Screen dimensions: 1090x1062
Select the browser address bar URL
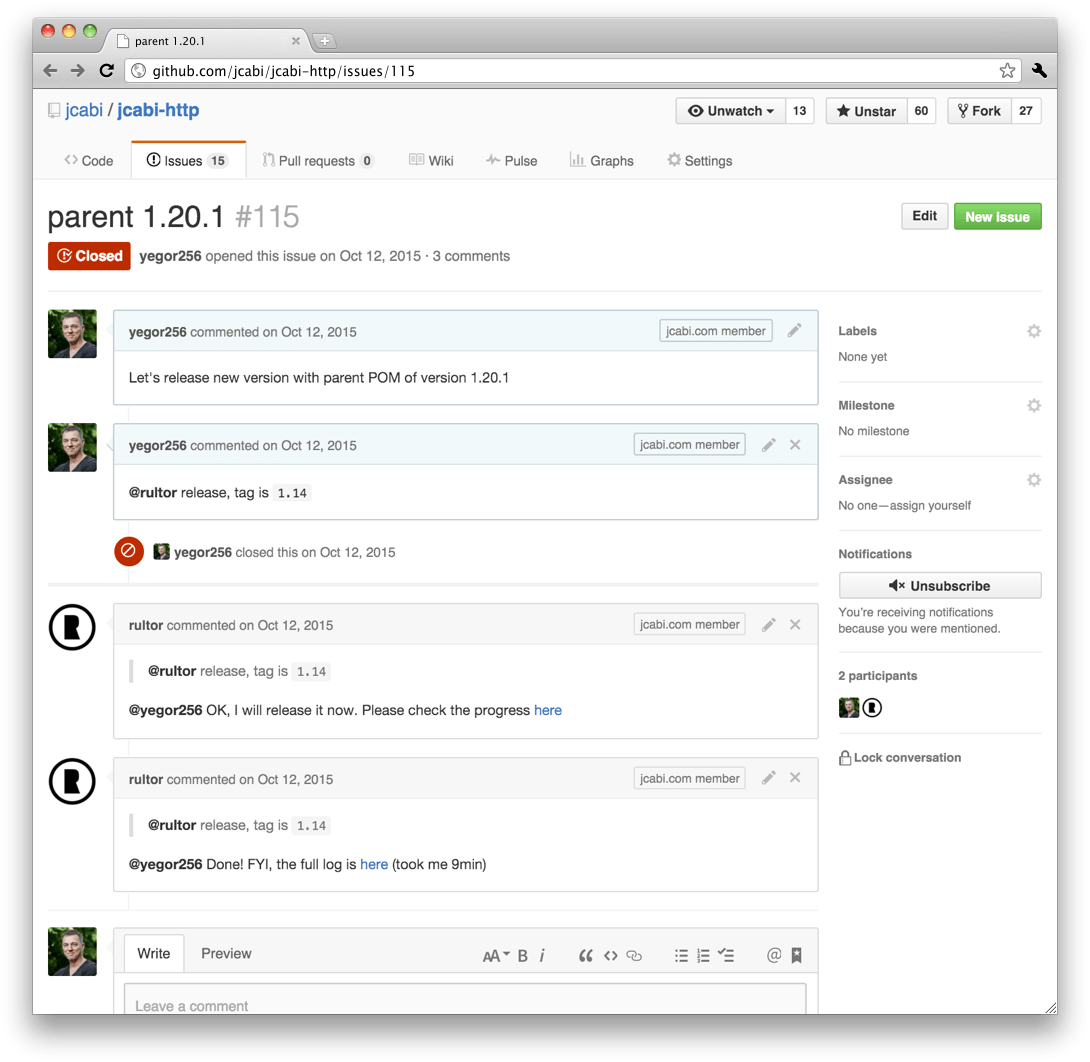click(x=574, y=71)
